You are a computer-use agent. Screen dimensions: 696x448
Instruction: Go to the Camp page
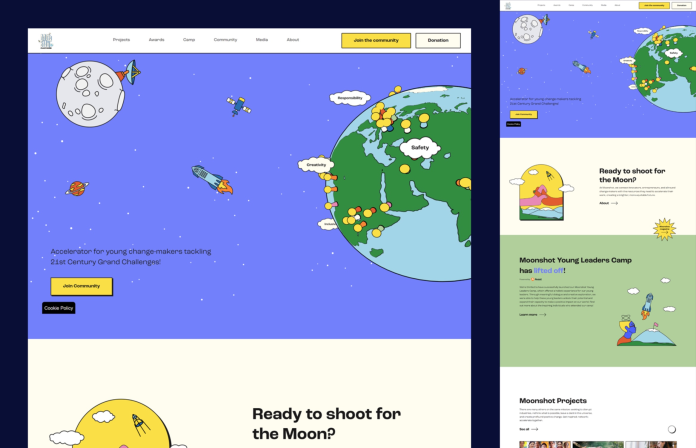pyautogui.click(x=189, y=40)
